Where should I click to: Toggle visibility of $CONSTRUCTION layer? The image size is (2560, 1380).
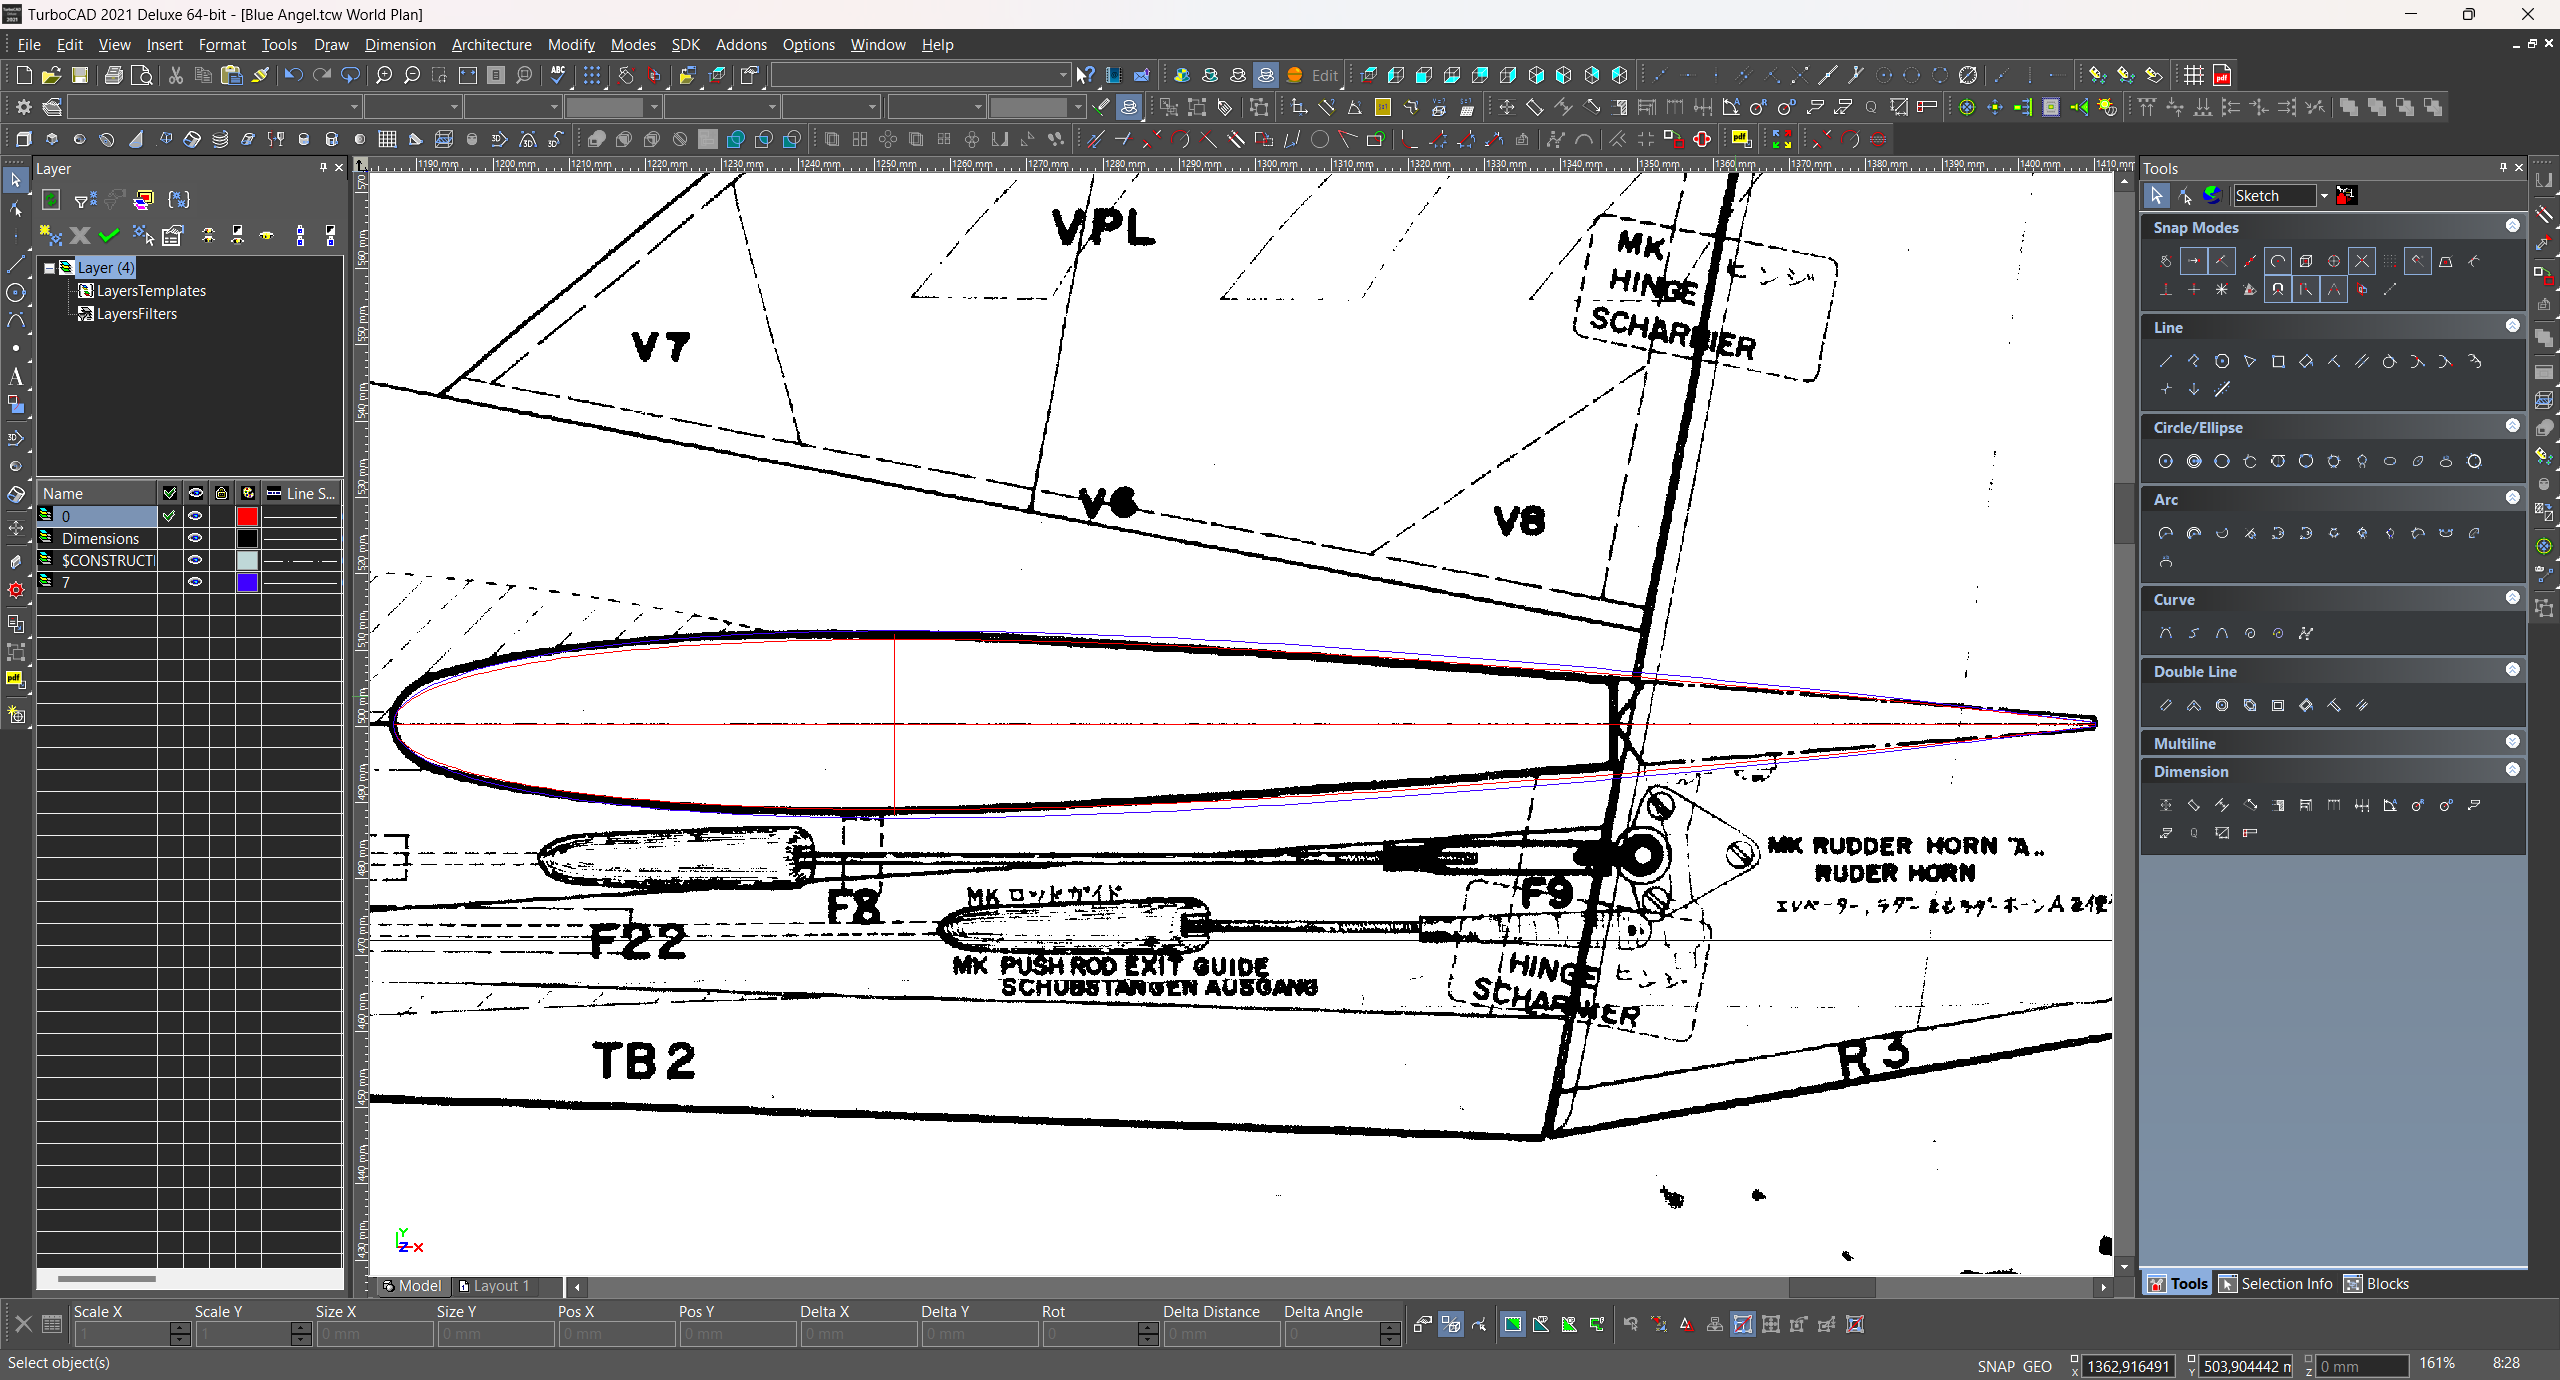pos(195,560)
